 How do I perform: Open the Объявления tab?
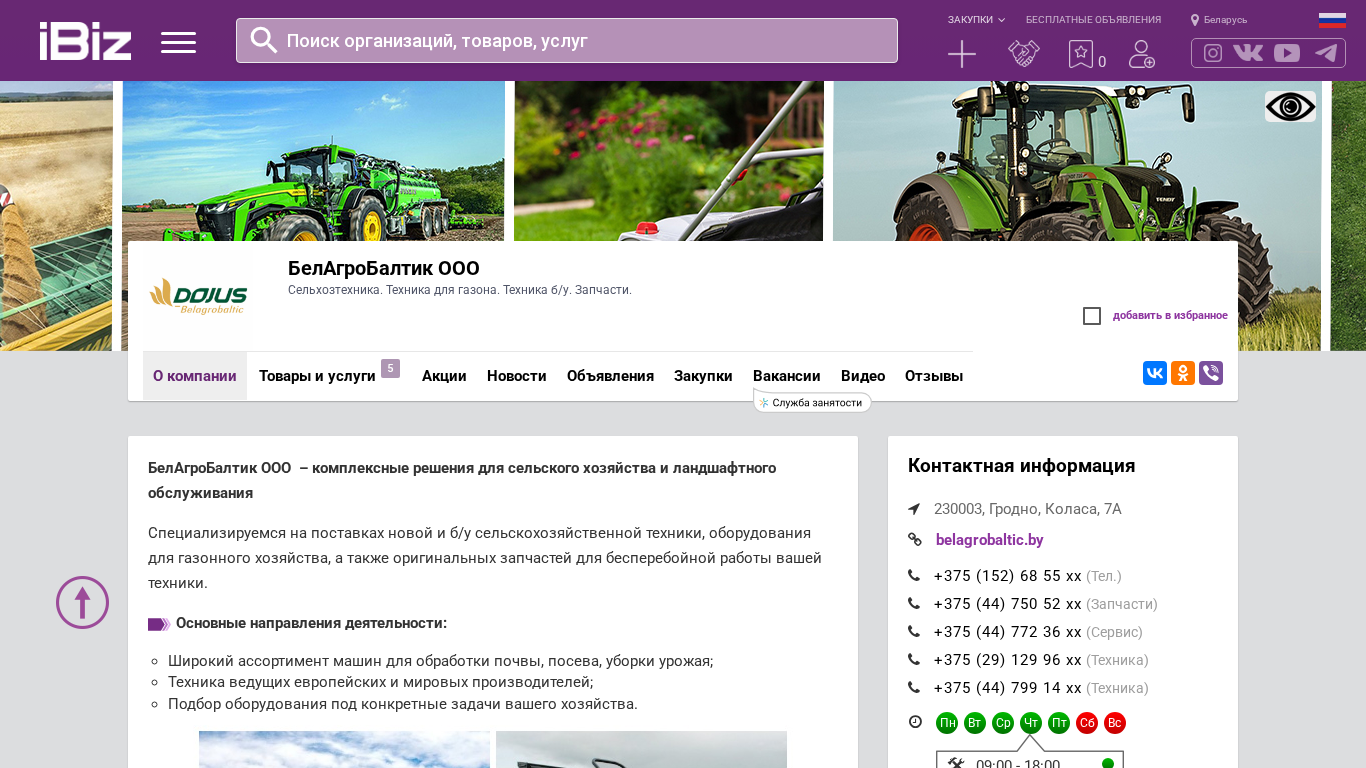pyautogui.click(x=610, y=376)
